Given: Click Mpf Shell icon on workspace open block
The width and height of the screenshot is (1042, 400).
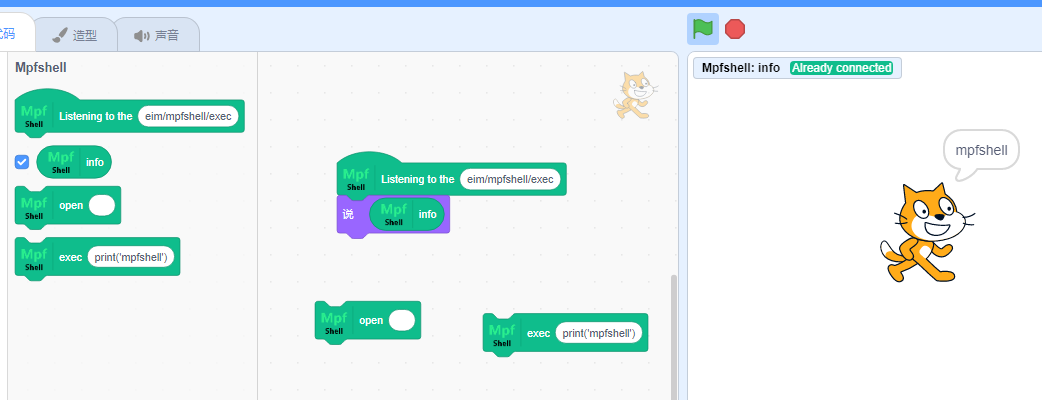Looking at the screenshot, I should (x=334, y=322).
